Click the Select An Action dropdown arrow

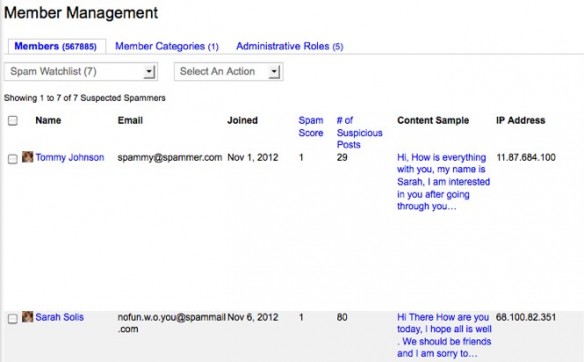(x=274, y=72)
